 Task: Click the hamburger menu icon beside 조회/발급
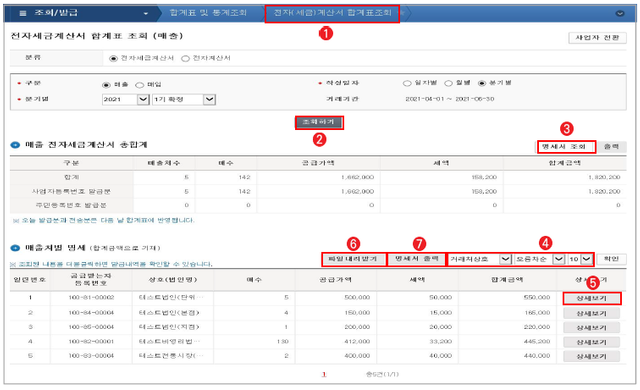23,13
